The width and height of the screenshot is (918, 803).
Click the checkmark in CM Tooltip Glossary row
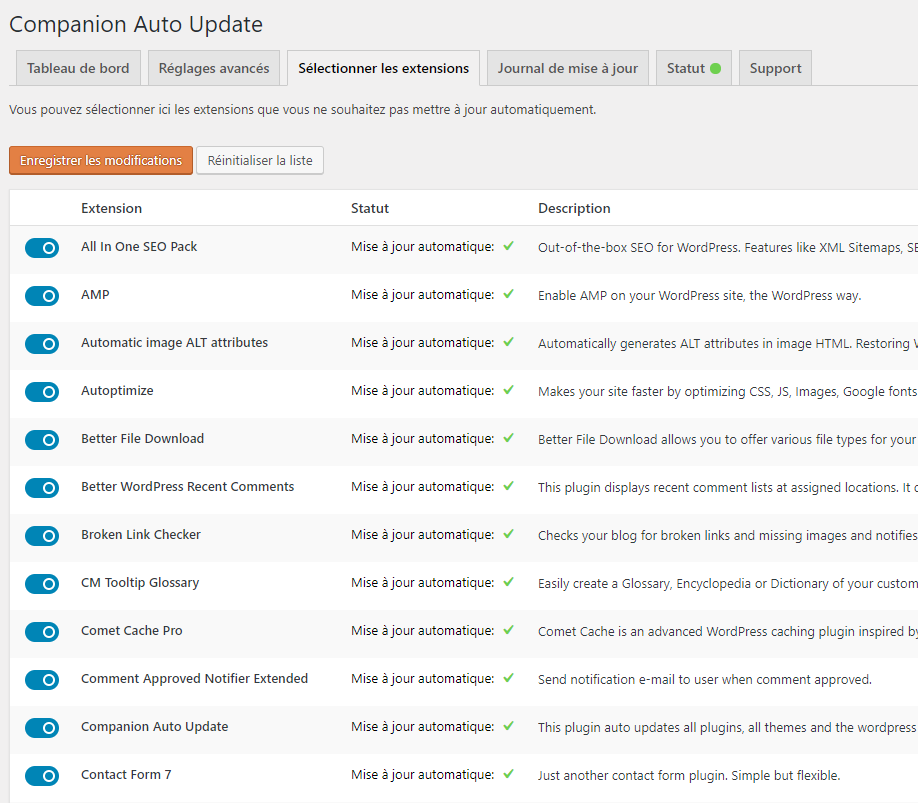[508, 582]
